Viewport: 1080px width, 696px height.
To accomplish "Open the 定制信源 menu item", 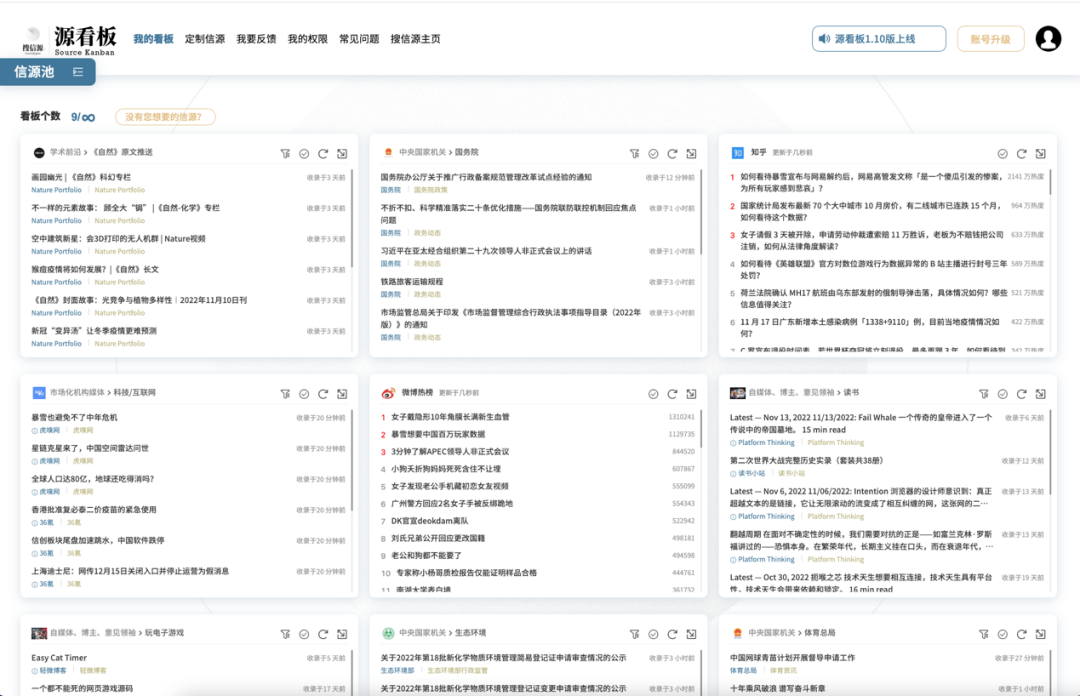I will [x=205, y=39].
